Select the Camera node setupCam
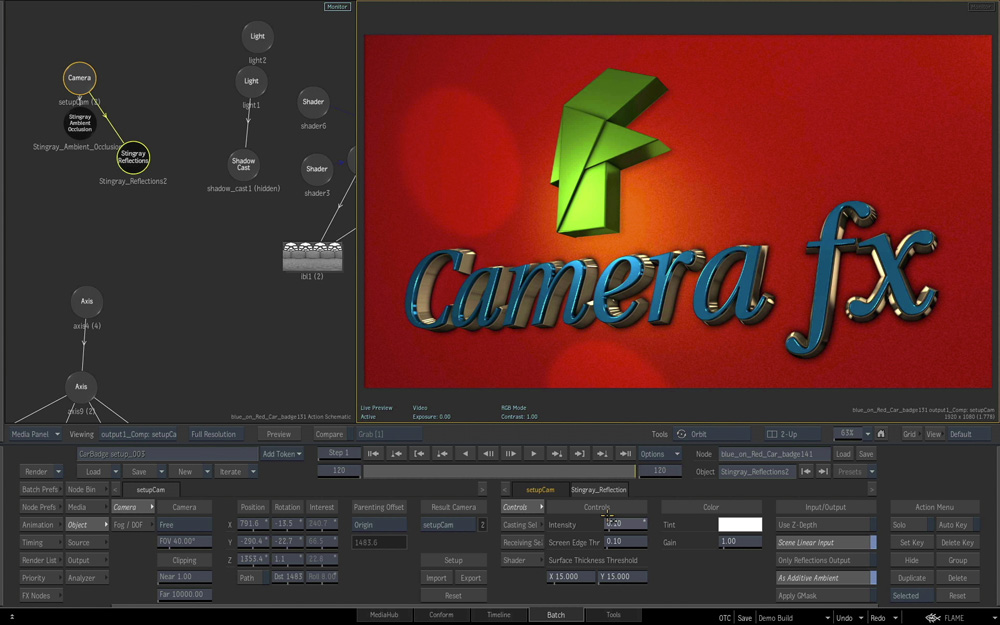The image size is (1000, 625). click(80, 78)
